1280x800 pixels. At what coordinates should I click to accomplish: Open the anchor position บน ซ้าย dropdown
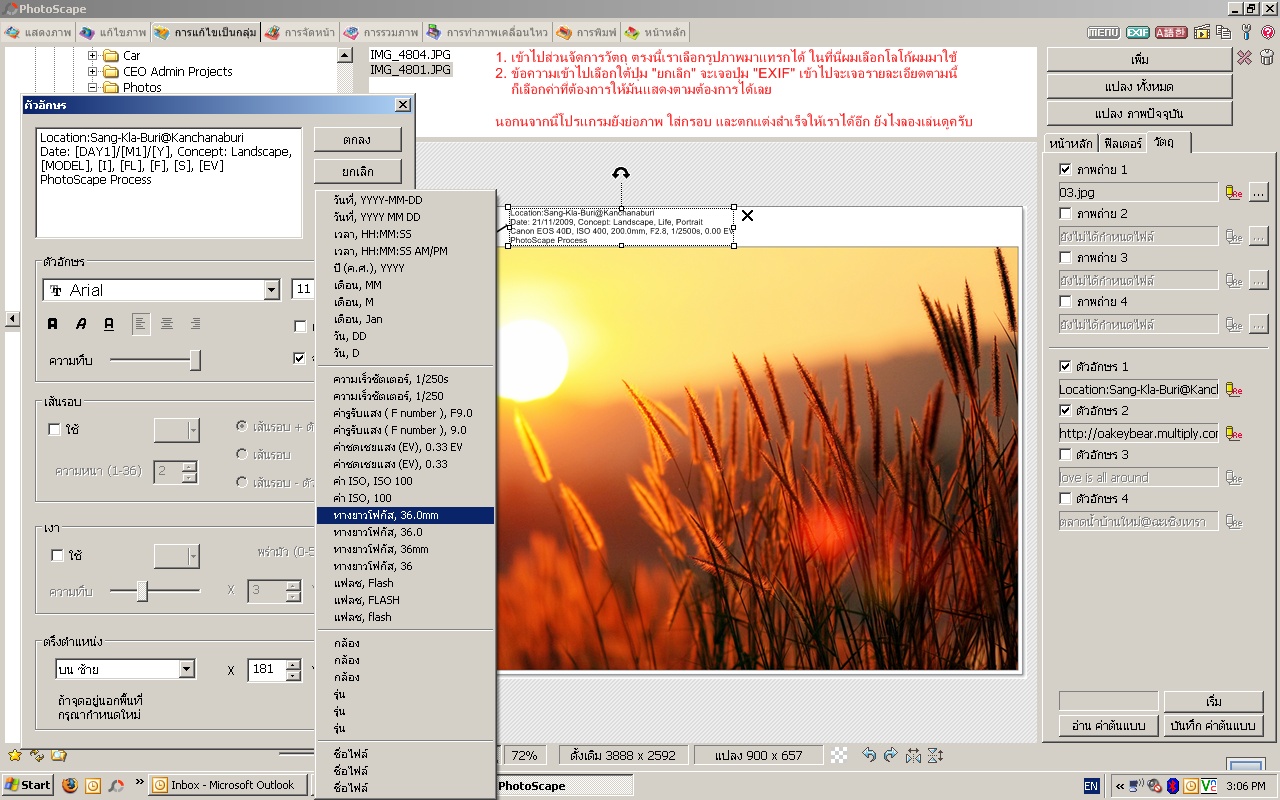coord(186,669)
